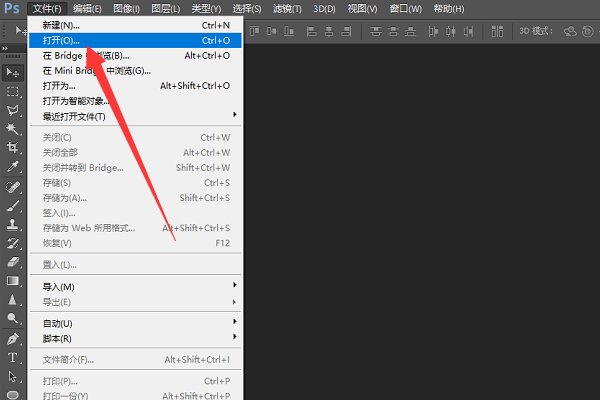This screenshot has height=400, width=600.
Task: Select the Move tool in toolbar
Action: pos(13,72)
